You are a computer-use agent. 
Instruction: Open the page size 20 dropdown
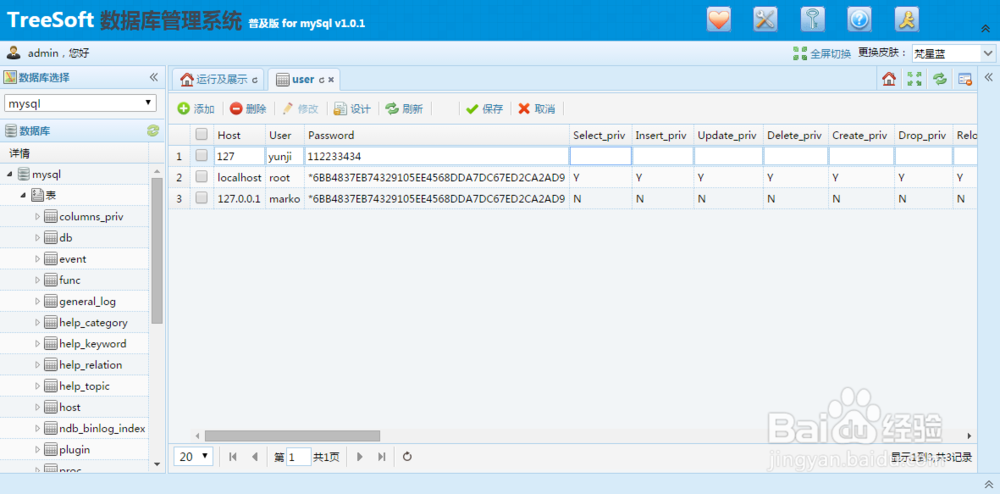(193, 456)
